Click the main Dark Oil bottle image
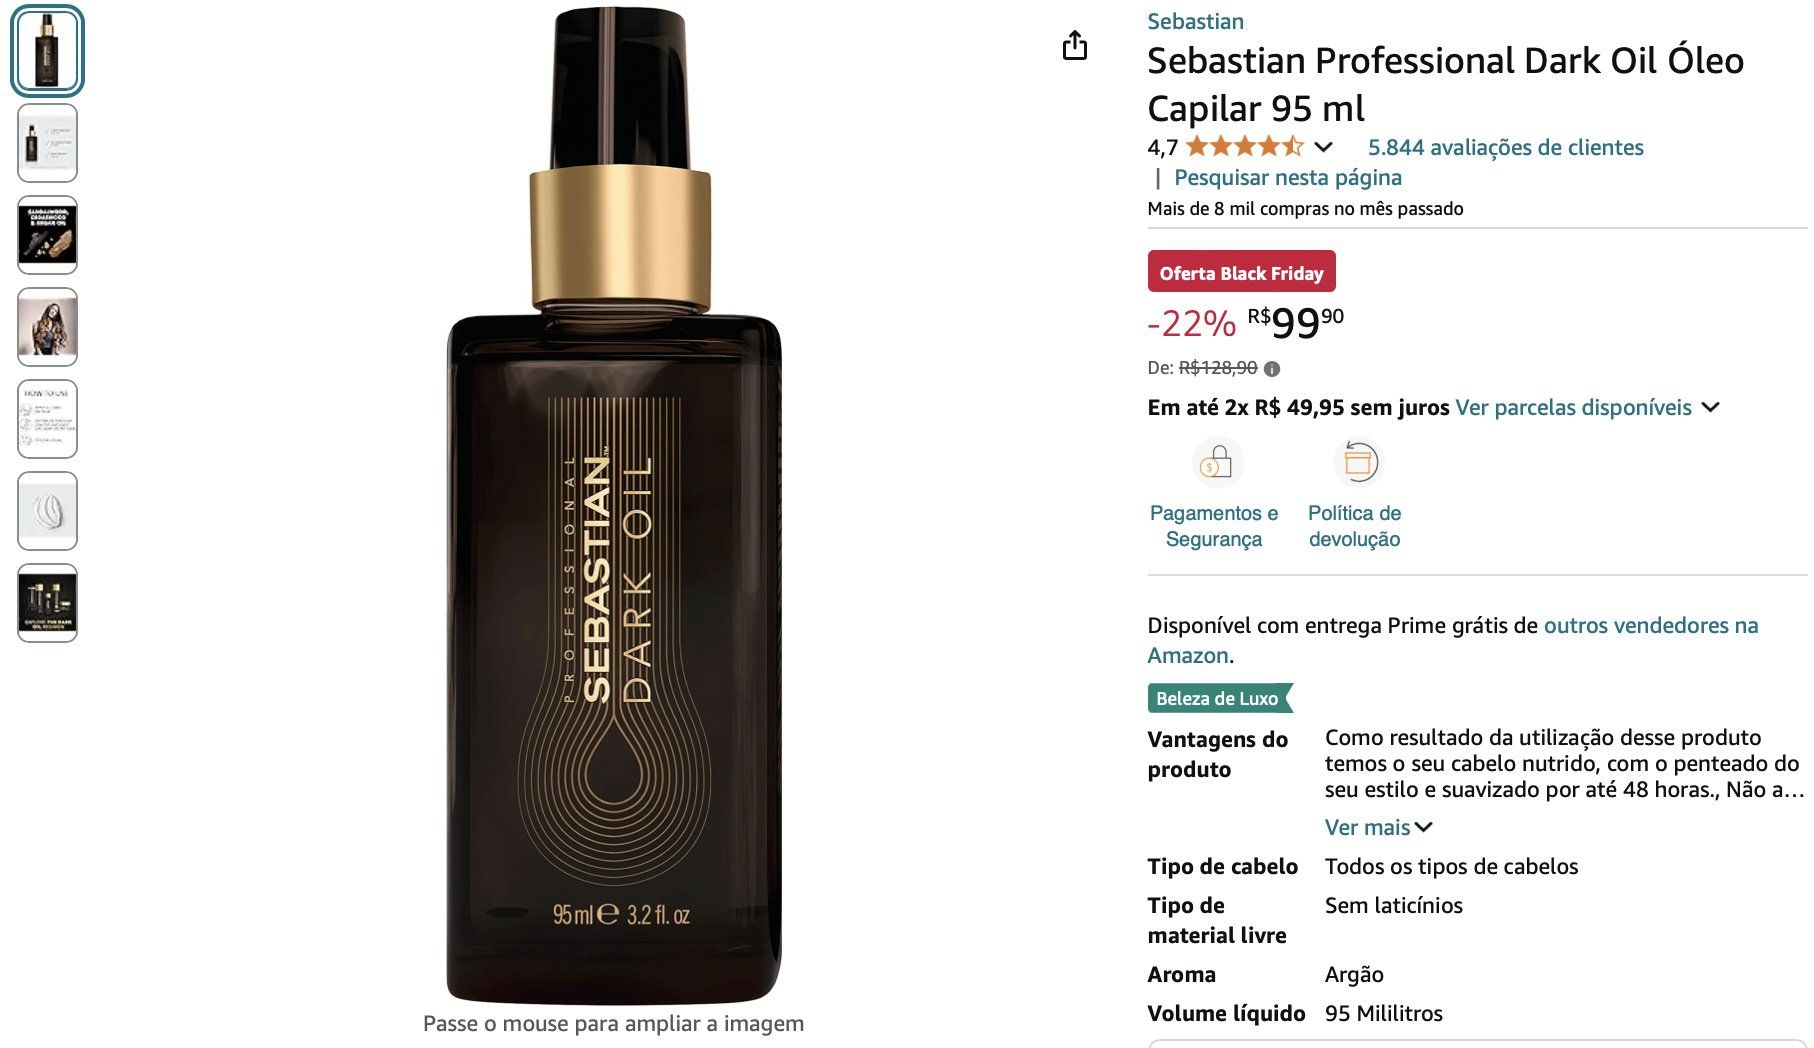This screenshot has width=1814, height=1048. pyautogui.click(x=614, y=506)
